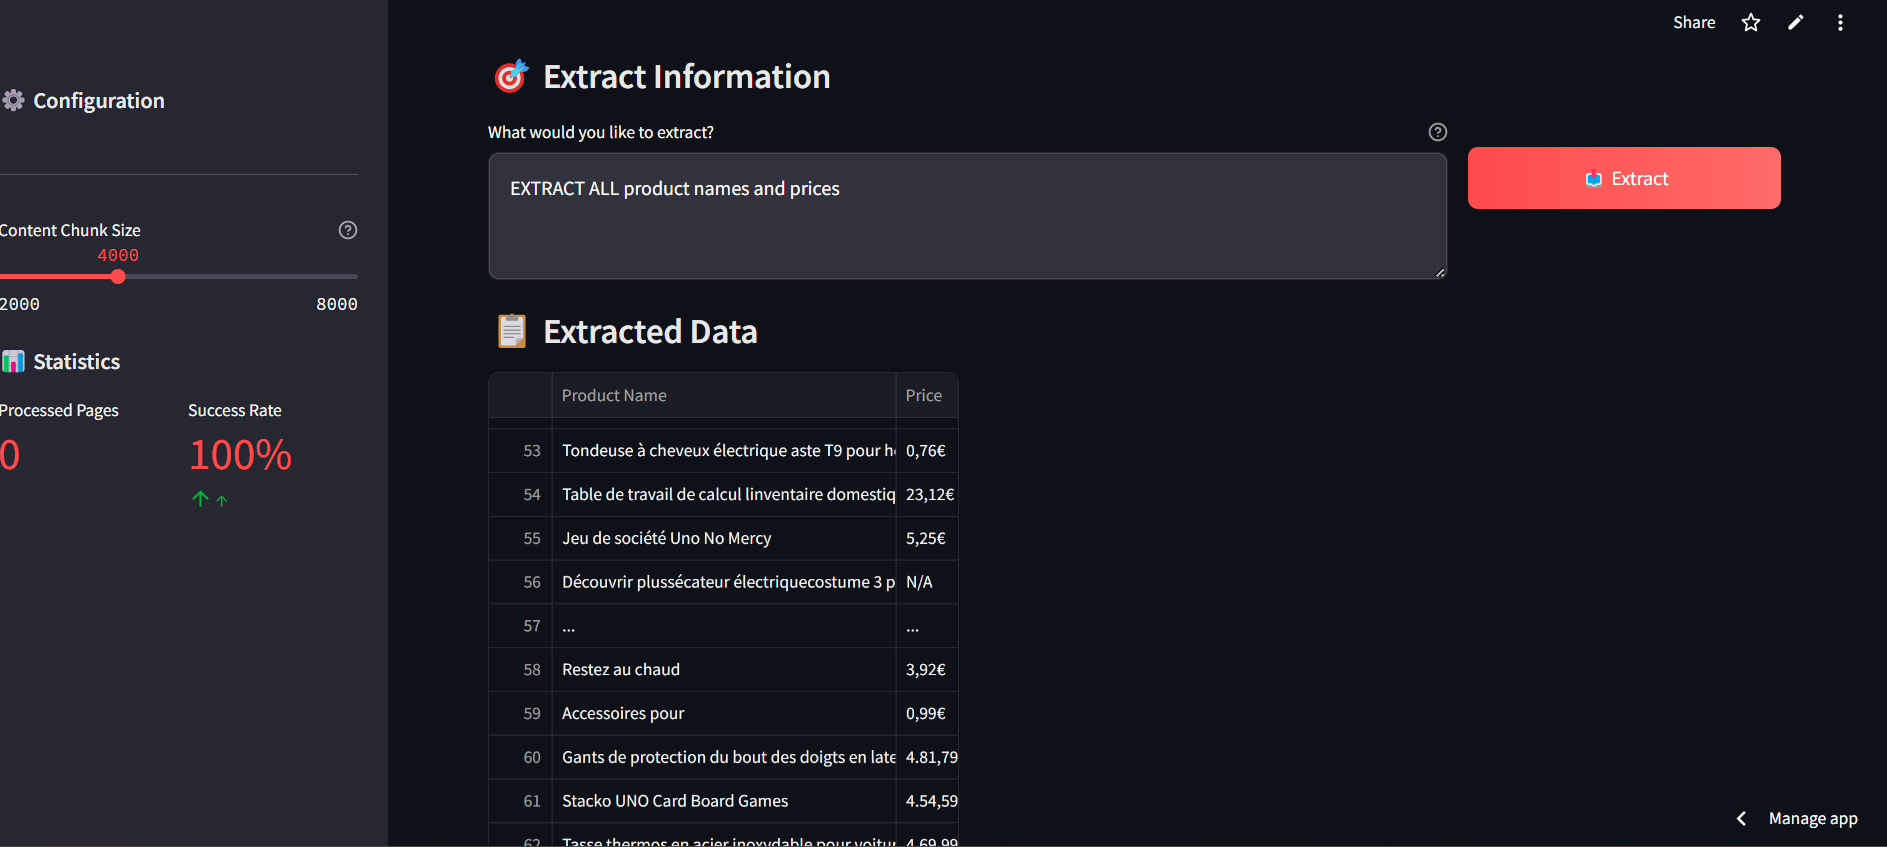
Task: Click the Content Chunk Size slider handle
Action: [x=118, y=276]
